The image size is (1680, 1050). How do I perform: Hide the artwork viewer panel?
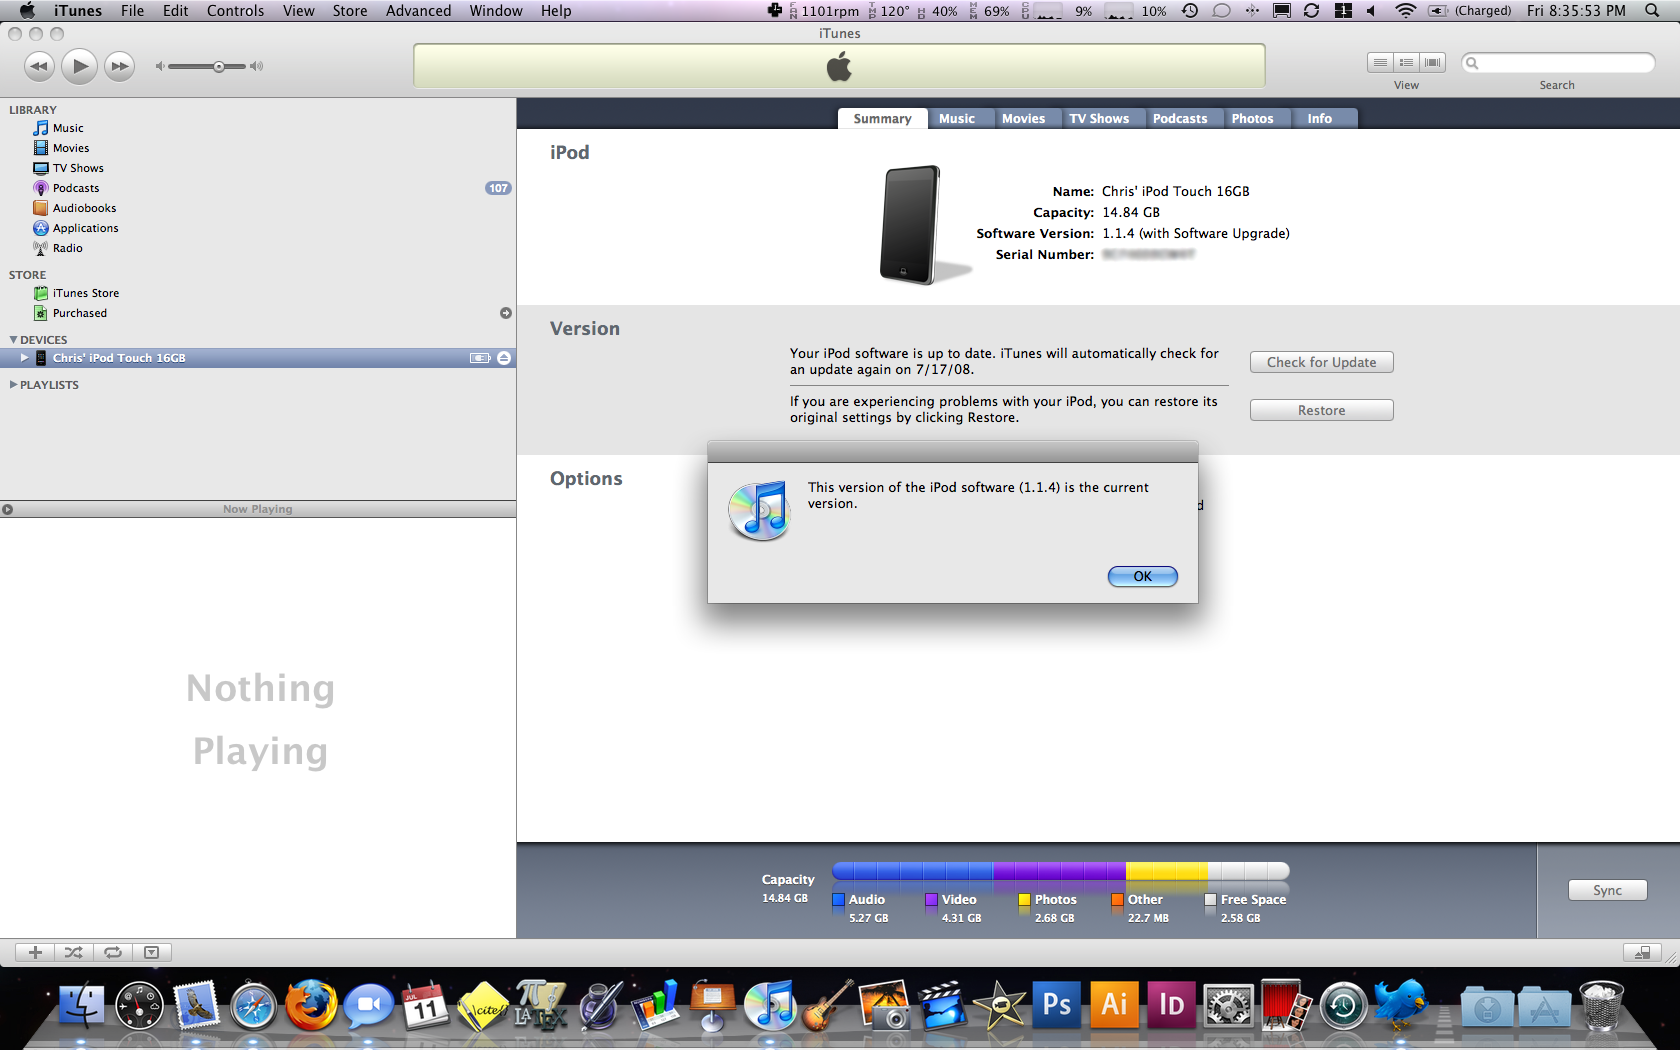152,952
